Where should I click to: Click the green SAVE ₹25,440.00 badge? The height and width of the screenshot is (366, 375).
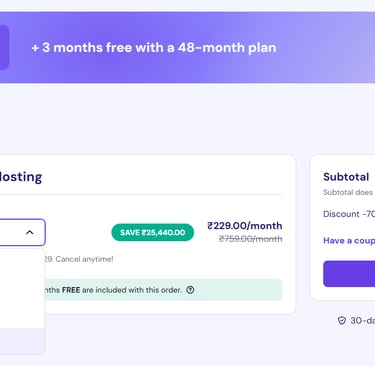coord(152,232)
